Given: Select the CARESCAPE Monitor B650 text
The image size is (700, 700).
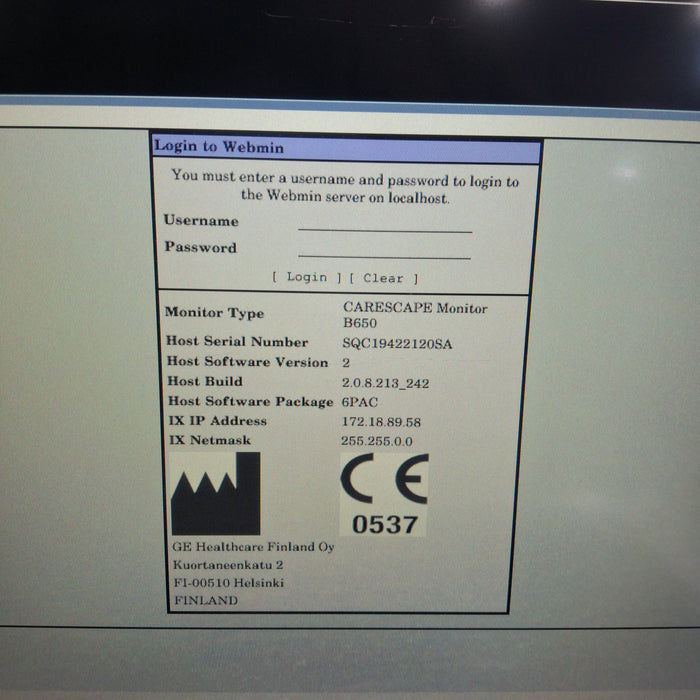Looking at the screenshot, I should (414, 316).
